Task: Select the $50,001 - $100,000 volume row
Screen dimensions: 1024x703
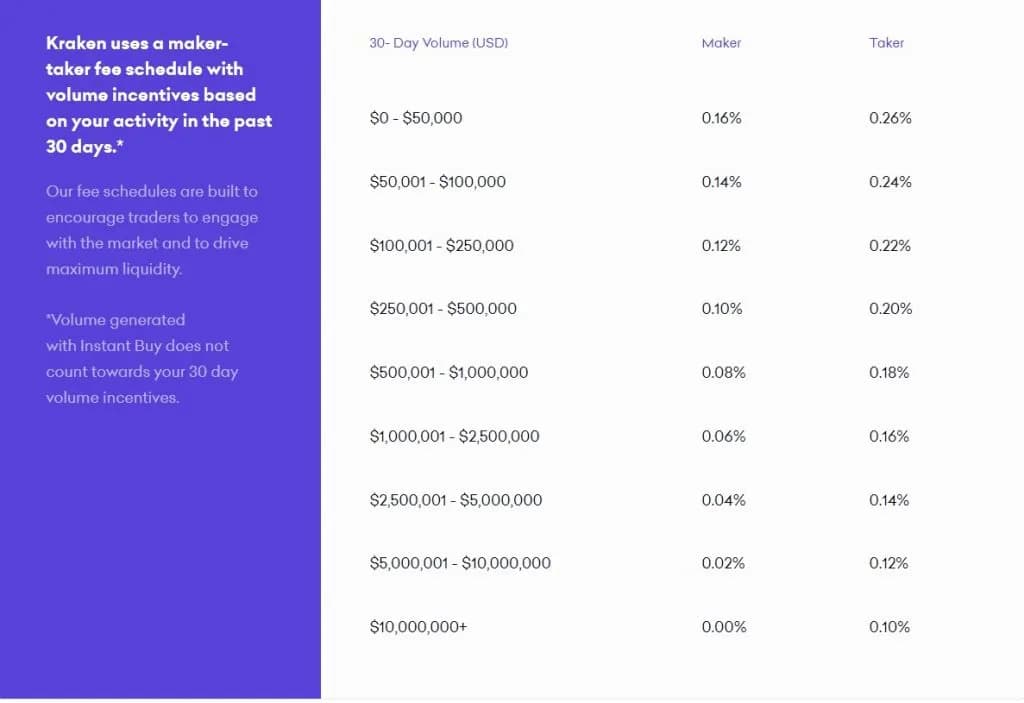Action: [x=437, y=182]
